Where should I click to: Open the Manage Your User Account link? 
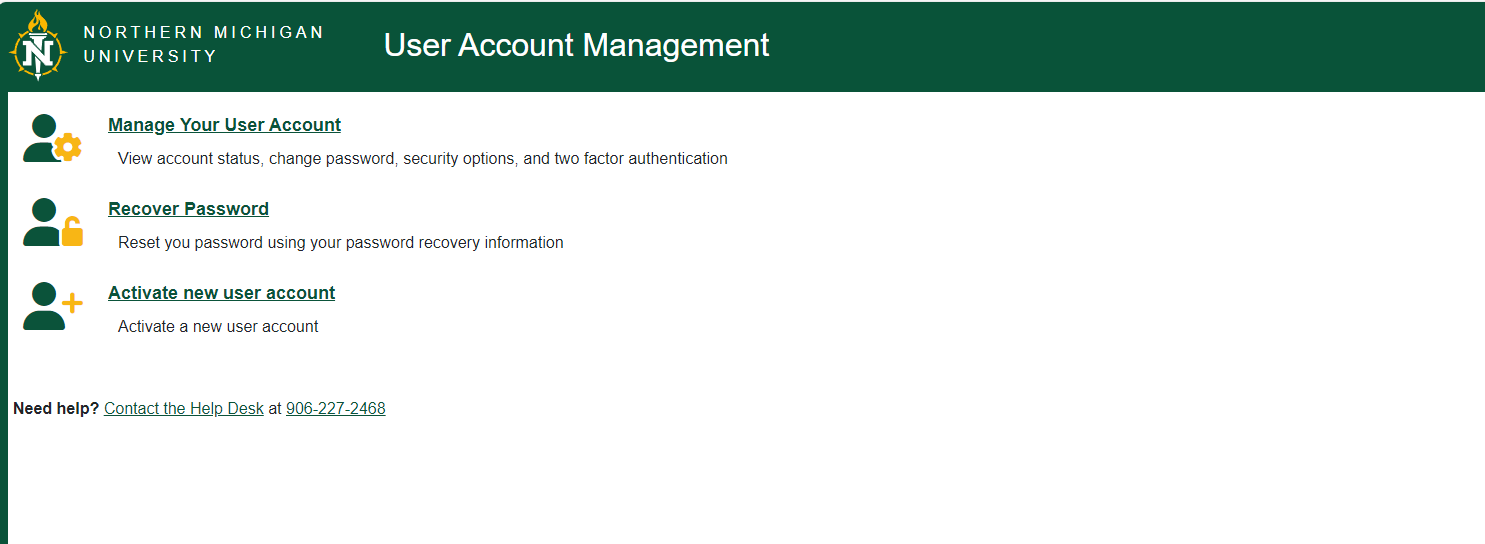click(224, 125)
